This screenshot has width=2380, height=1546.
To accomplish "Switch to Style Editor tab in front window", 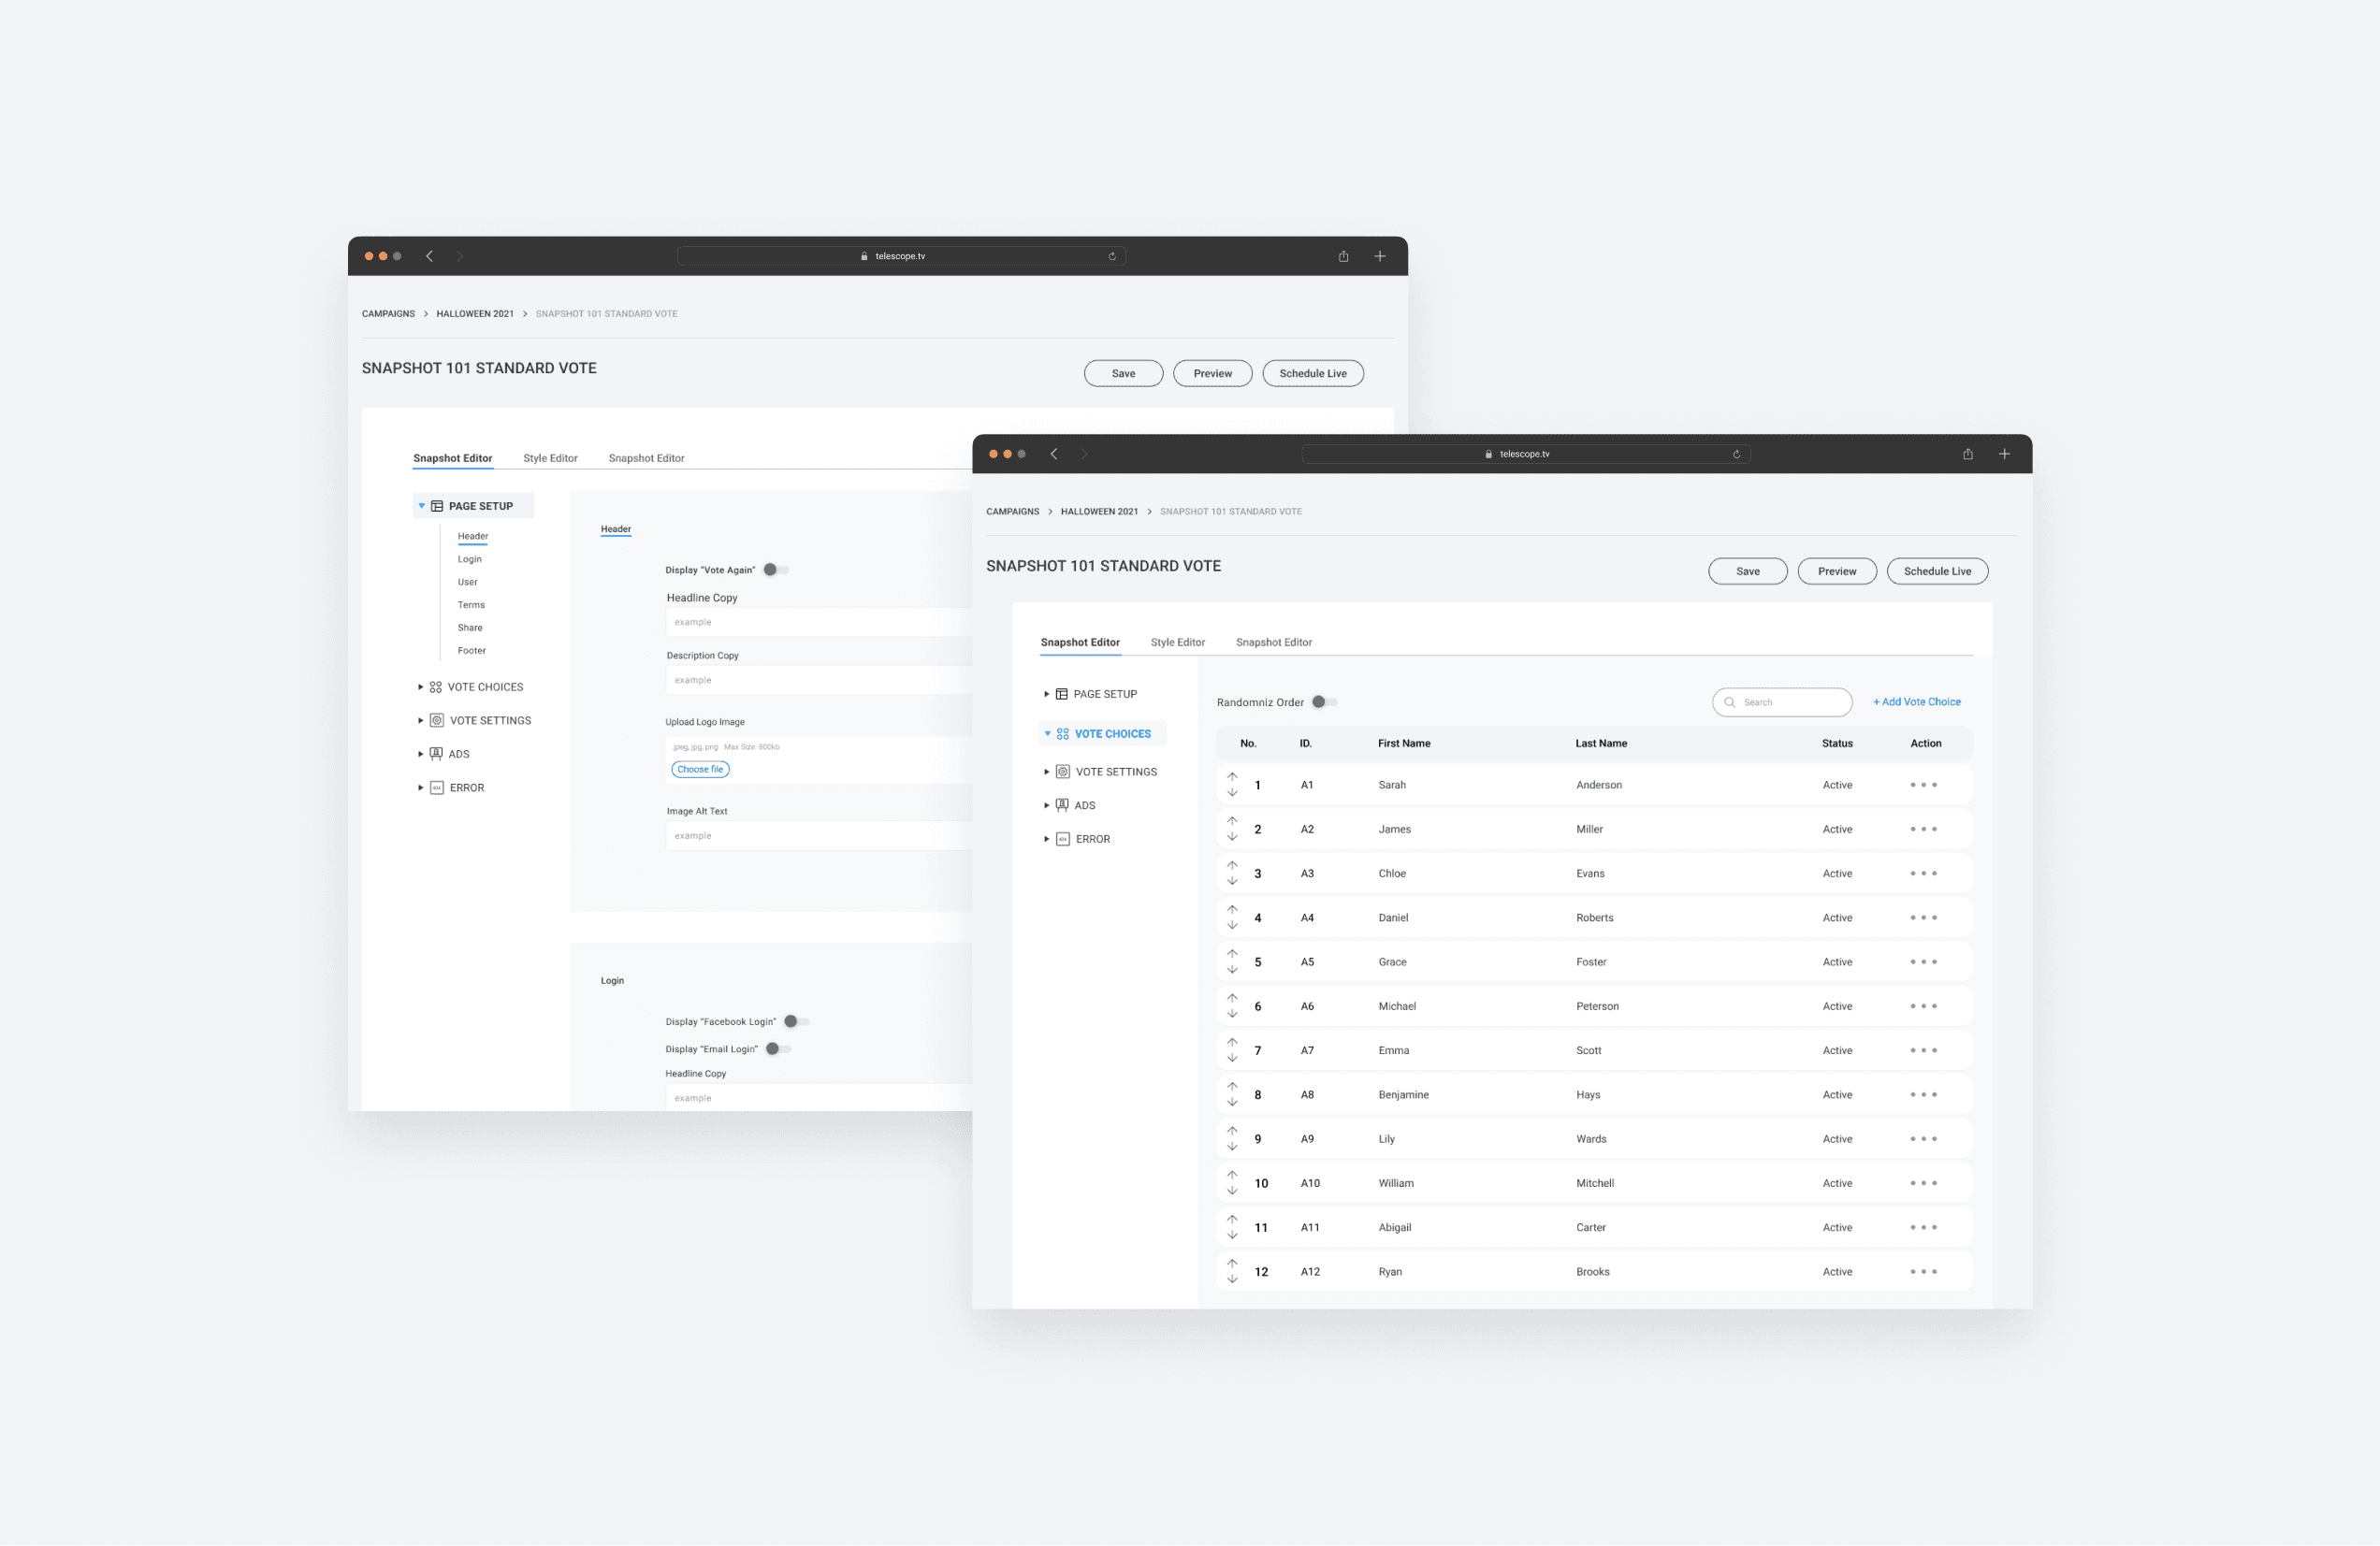I will tap(1177, 642).
